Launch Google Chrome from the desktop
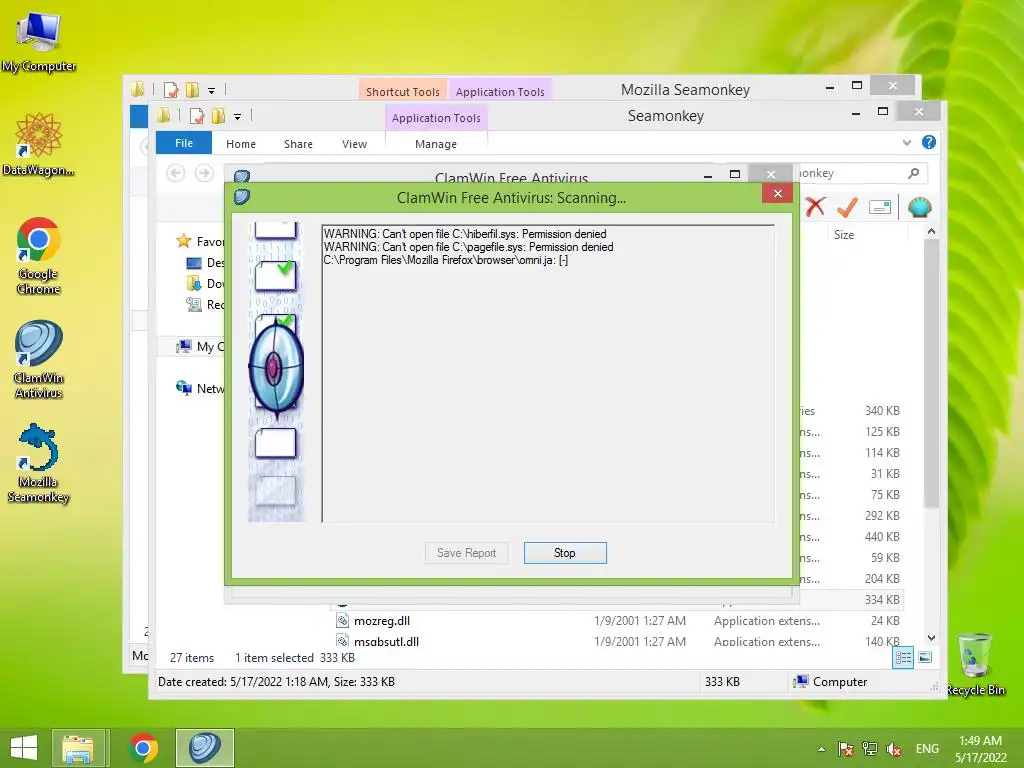The image size is (1024, 768). (39, 255)
